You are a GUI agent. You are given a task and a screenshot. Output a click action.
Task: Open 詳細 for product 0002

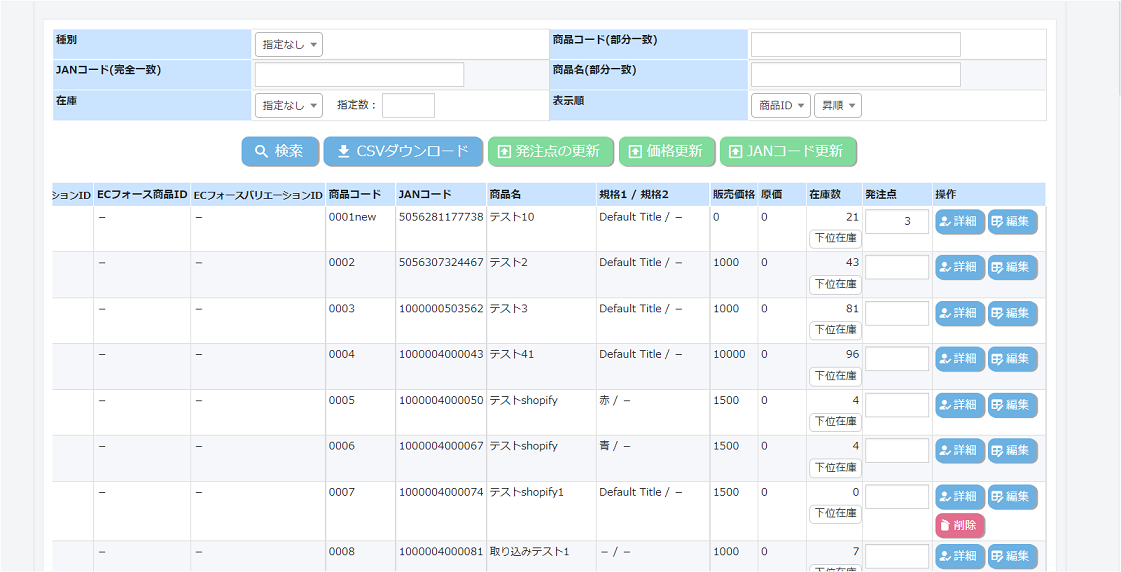click(959, 267)
